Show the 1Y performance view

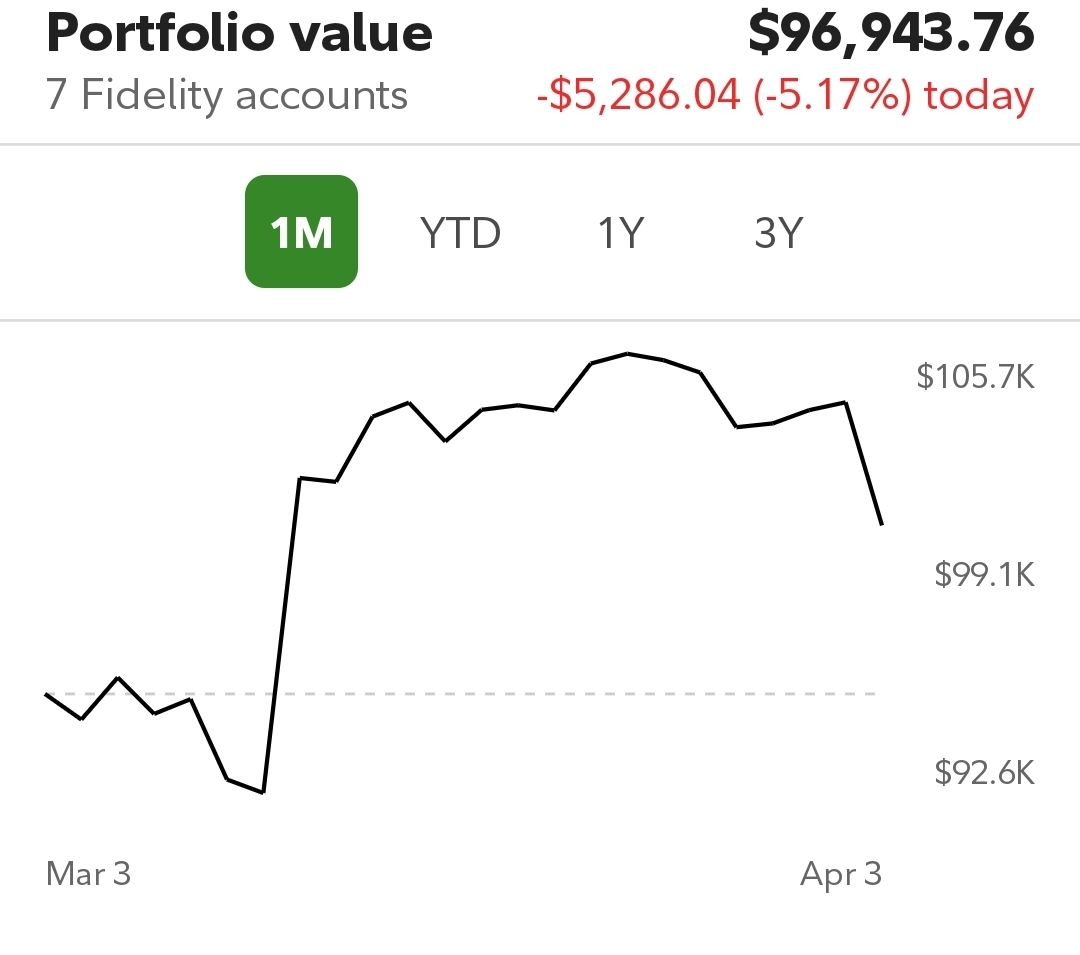tap(620, 233)
